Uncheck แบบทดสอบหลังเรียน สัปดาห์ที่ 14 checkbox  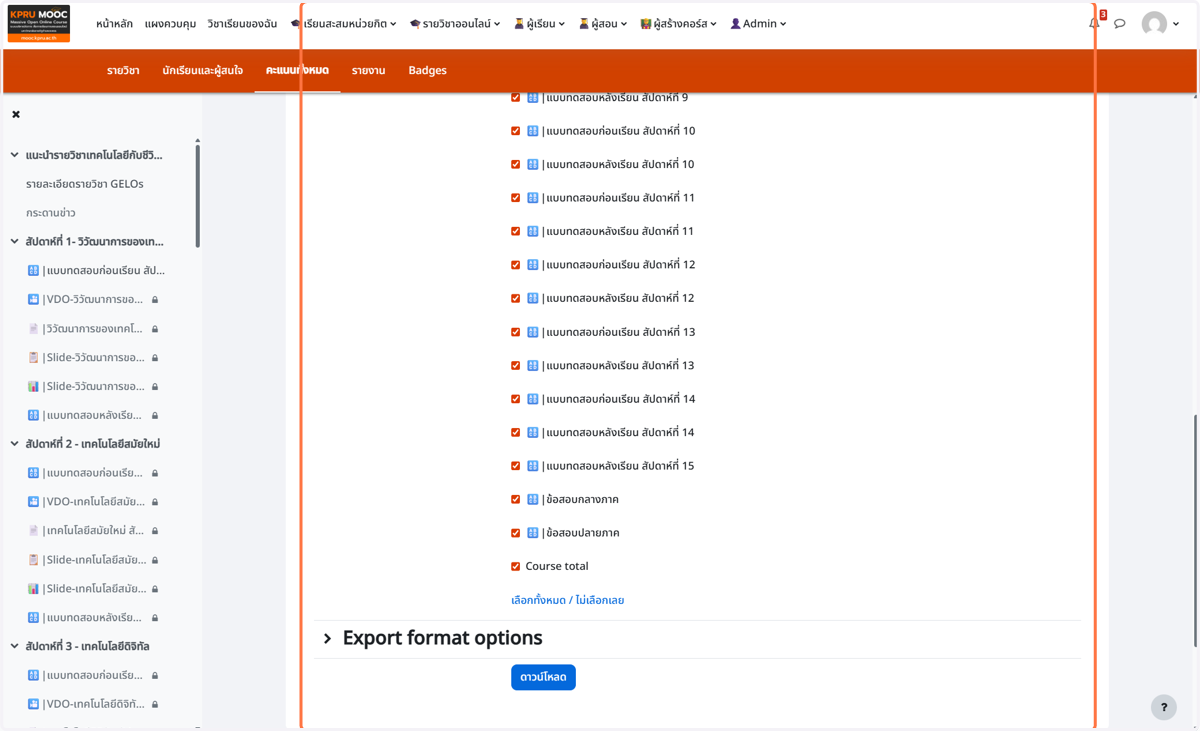516,432
